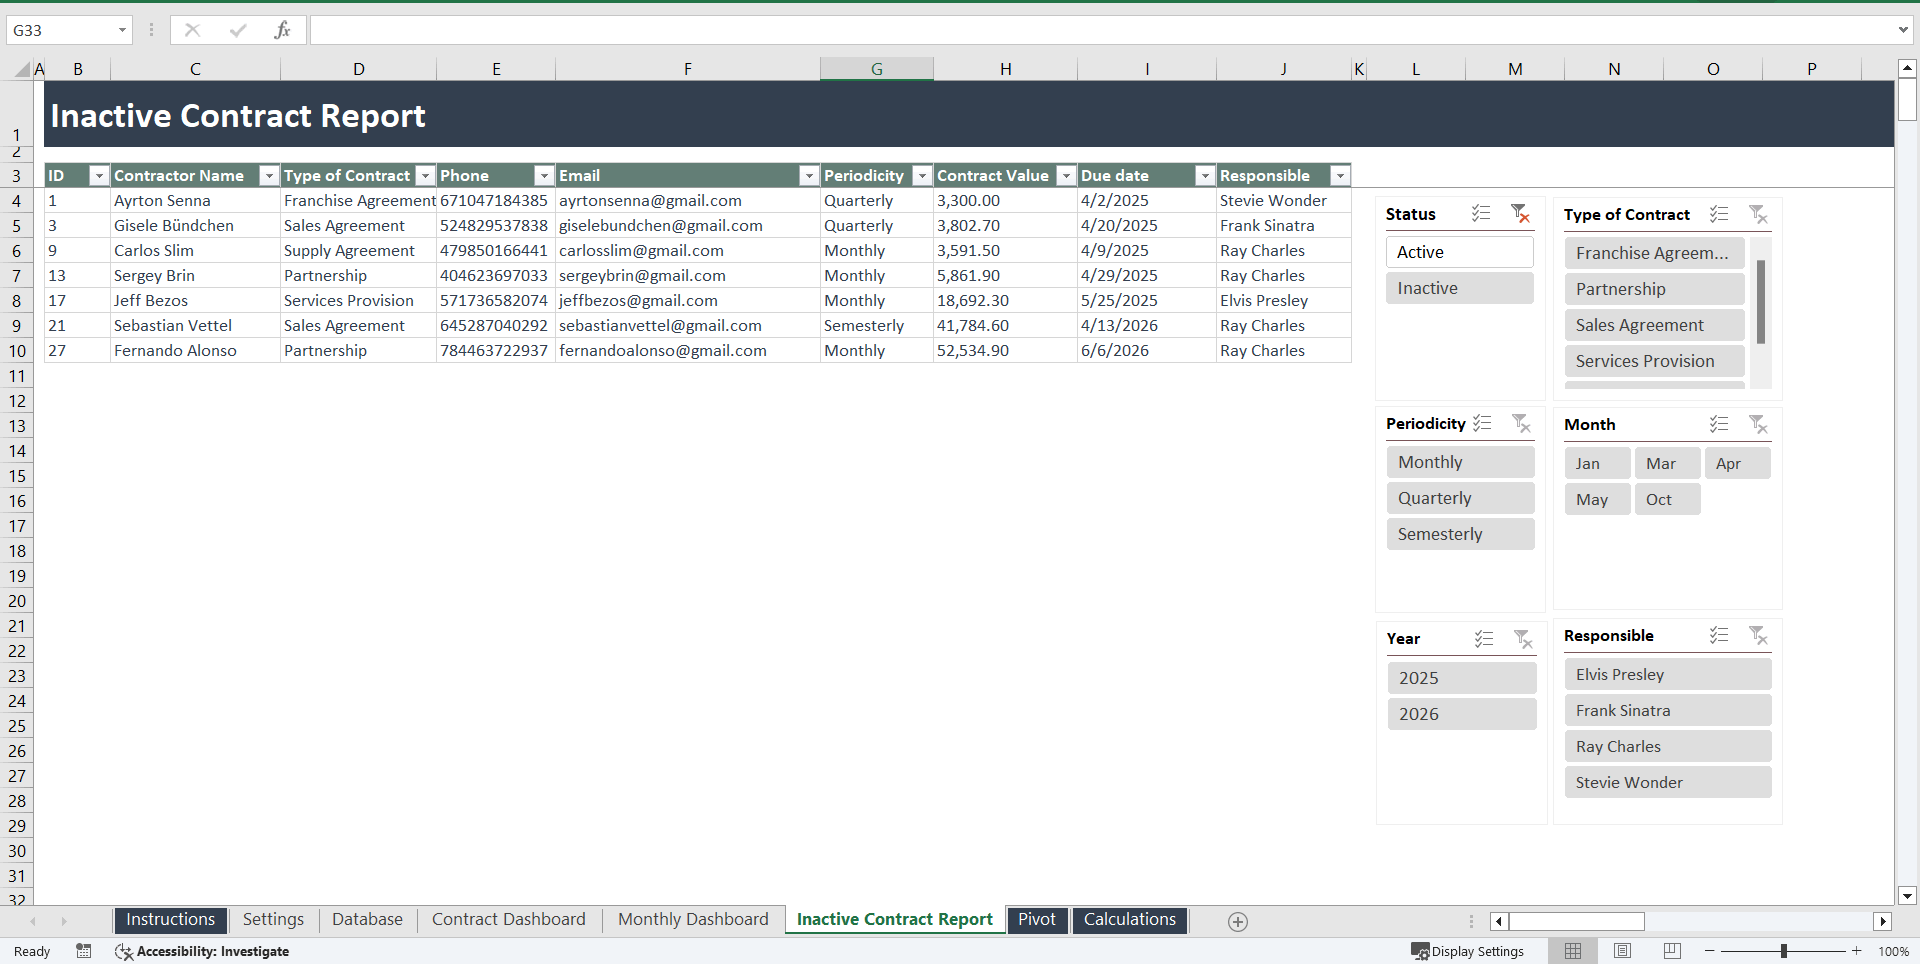
Task: Filter by Services Provision in the slicer
Action: (1655, 361)
